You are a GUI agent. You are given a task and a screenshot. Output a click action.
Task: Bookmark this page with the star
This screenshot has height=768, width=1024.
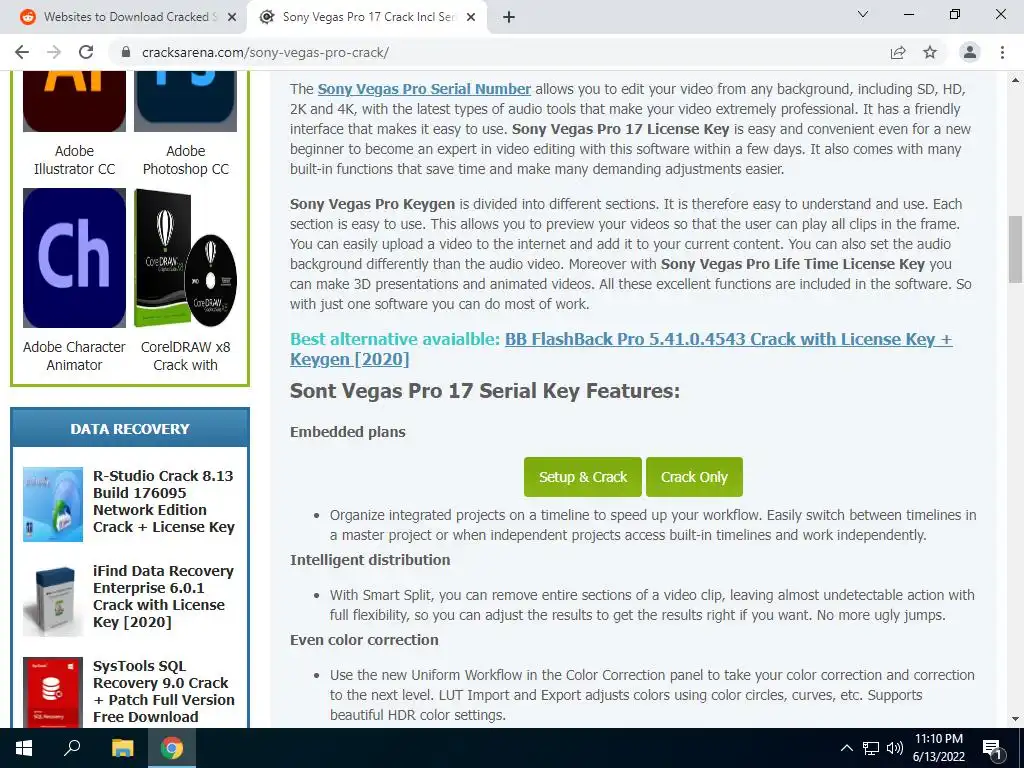(x=930, y=52)
